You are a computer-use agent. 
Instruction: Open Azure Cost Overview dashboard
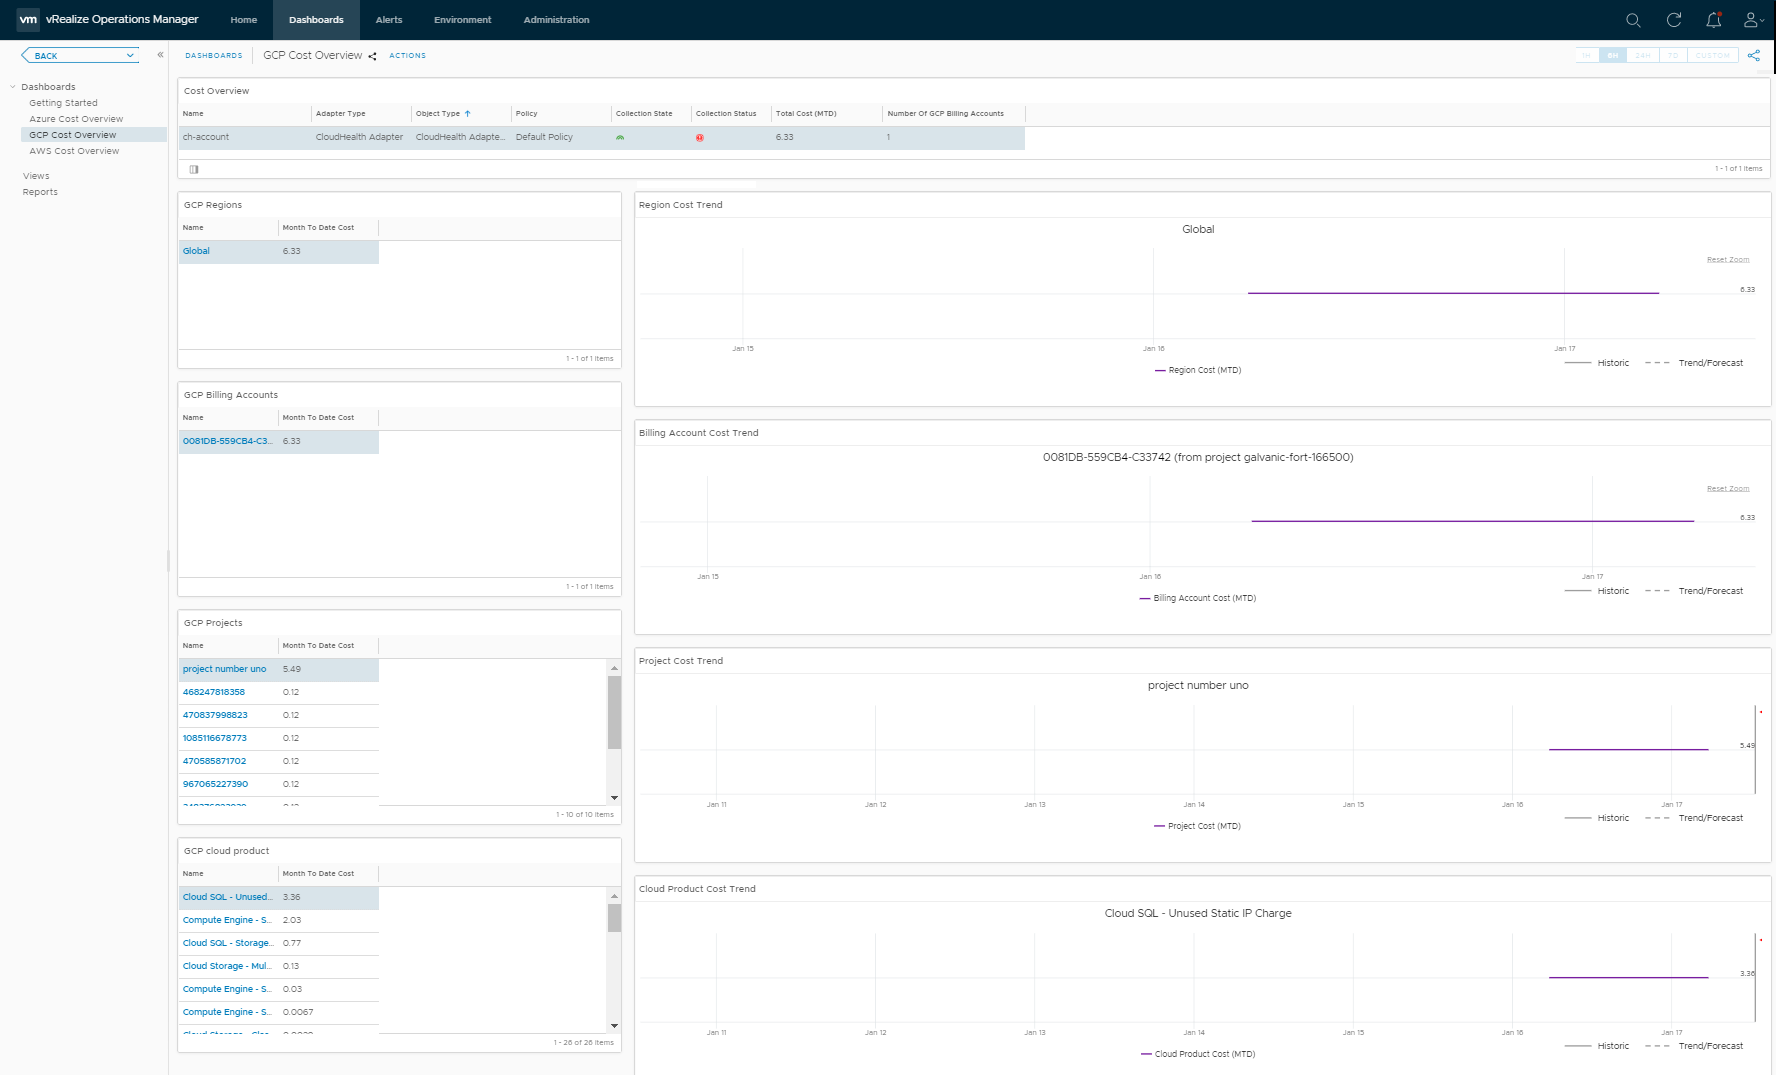76,119
